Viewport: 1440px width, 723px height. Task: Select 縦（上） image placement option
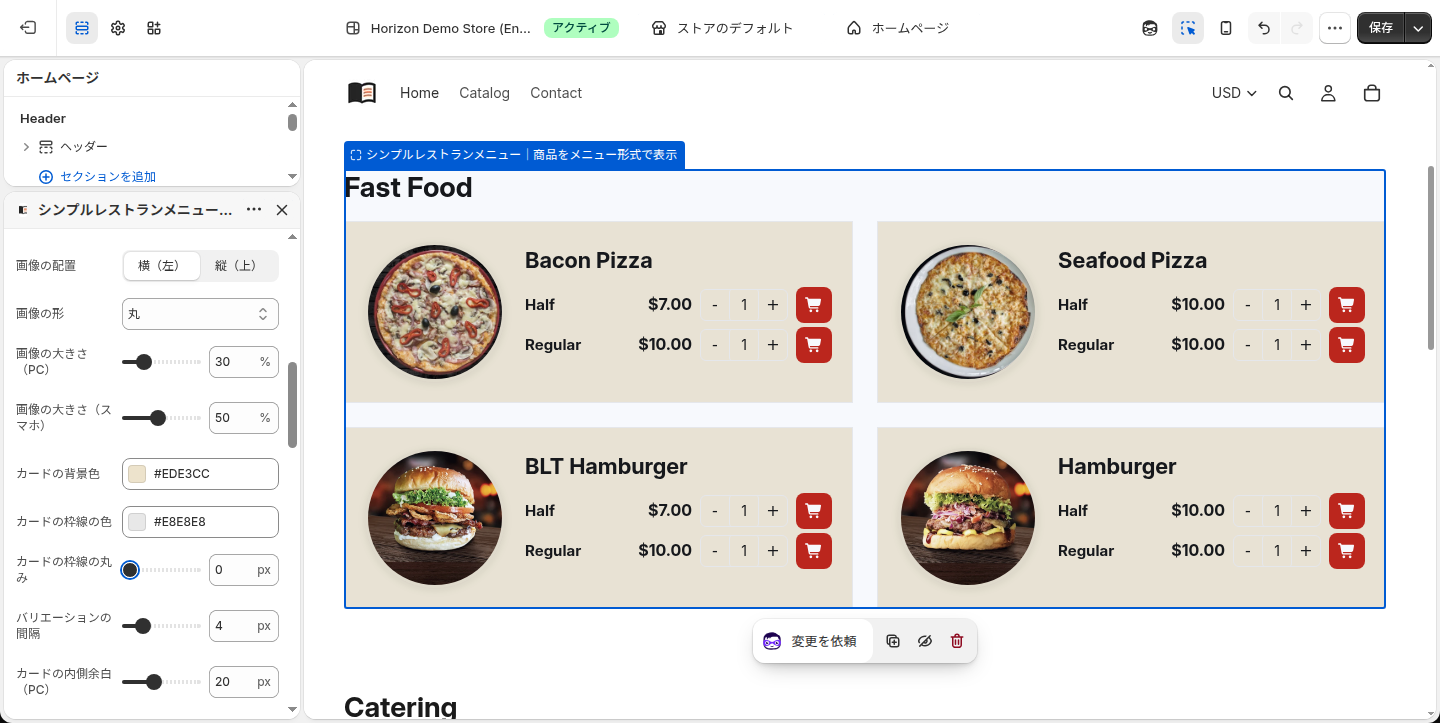[x=238, y=266]
